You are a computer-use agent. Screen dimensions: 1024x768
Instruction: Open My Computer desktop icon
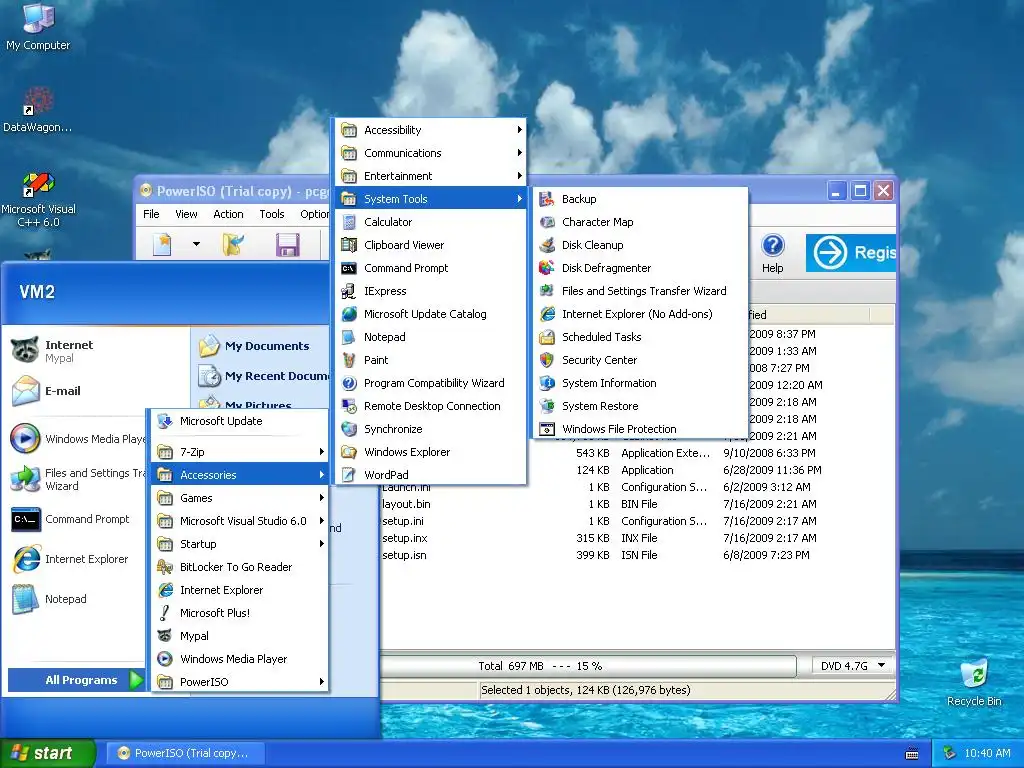coord(38,27)
